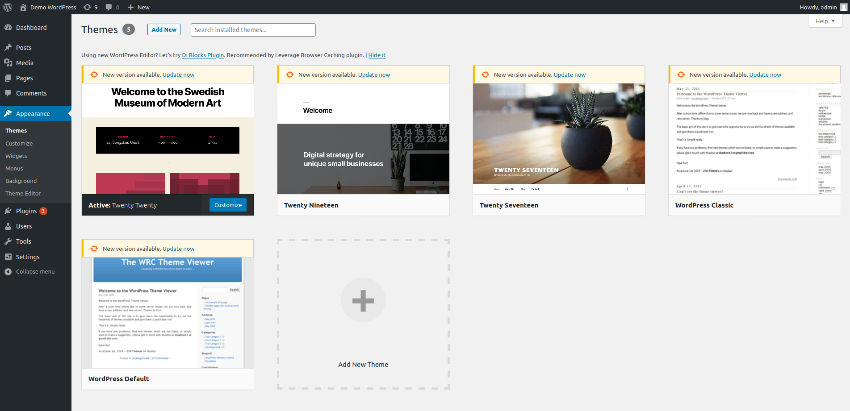Viewport: 850px width, 411px height.
Task: Click the Add New Theme label
Action: click(x=363, y=364)
